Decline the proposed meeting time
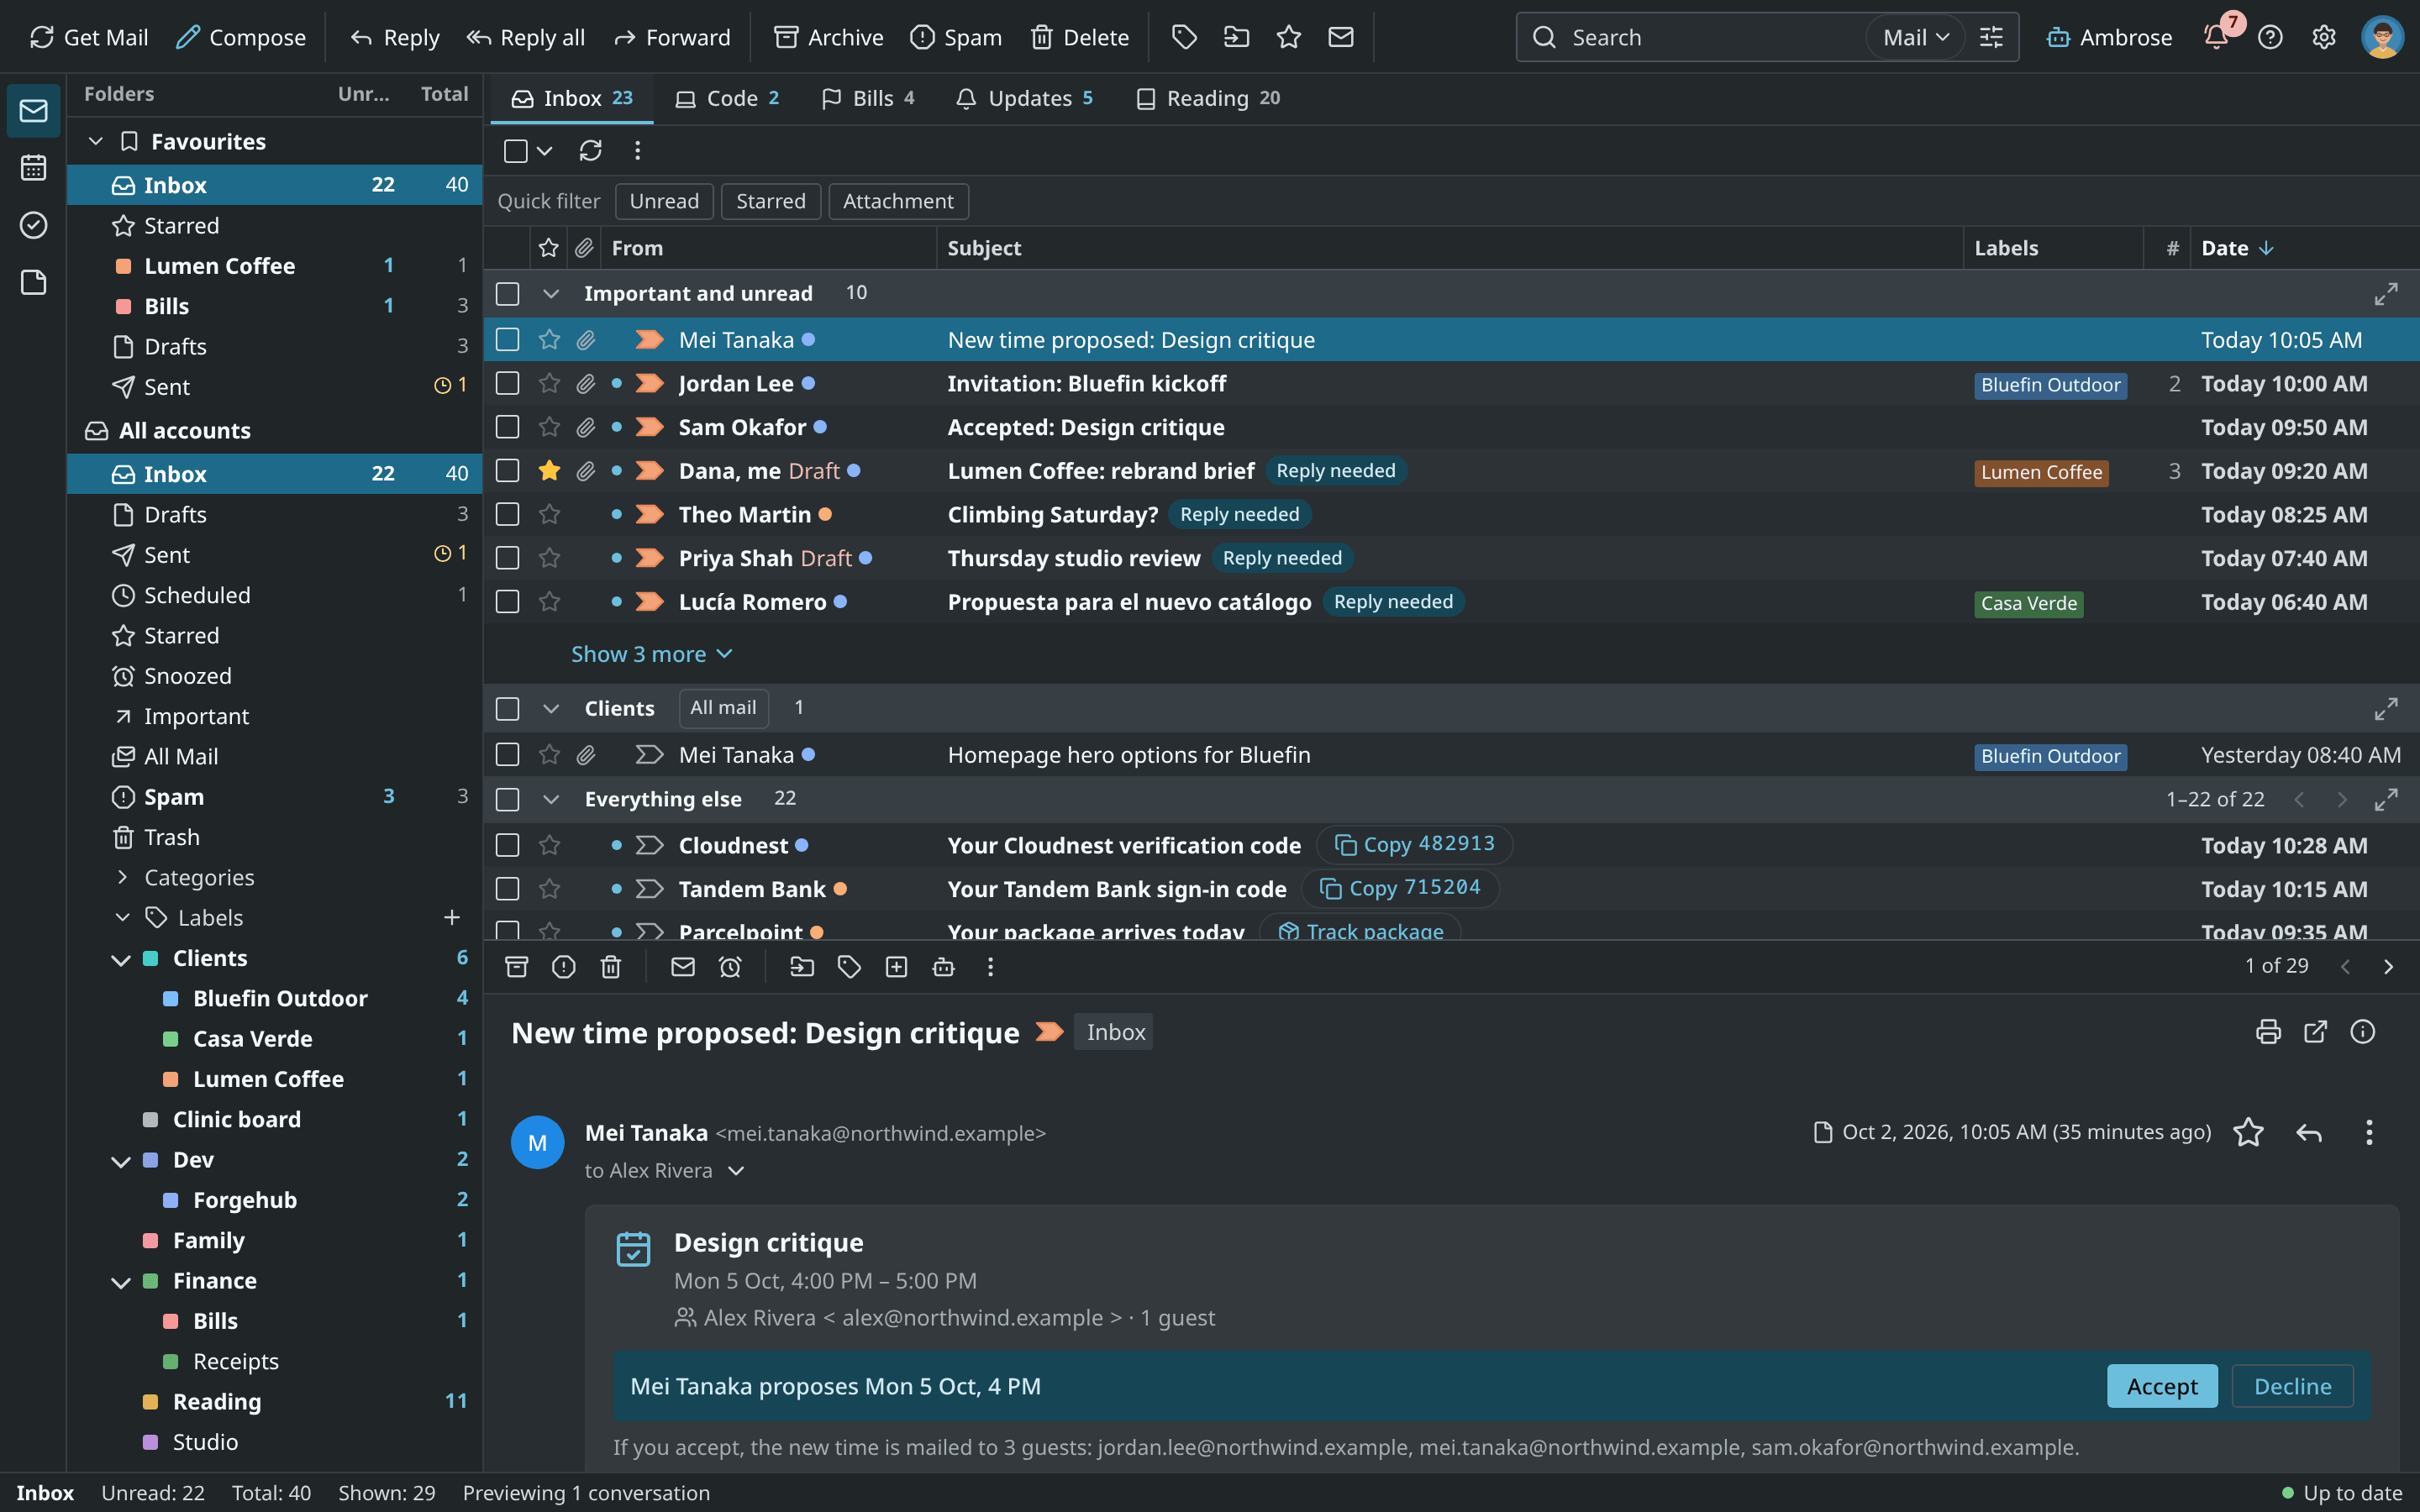 point(2292,1386)
